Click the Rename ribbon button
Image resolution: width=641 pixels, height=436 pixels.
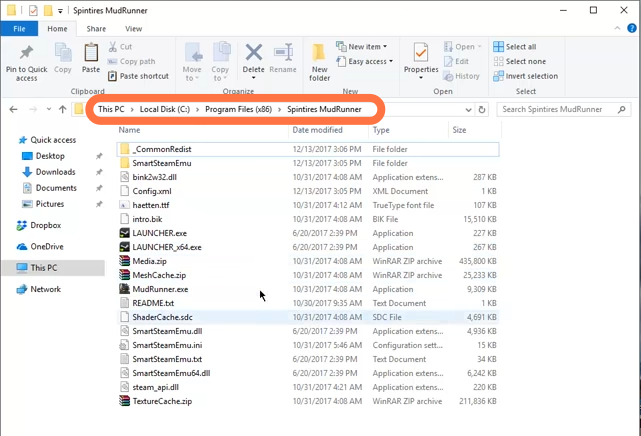[x=283, y=58]
